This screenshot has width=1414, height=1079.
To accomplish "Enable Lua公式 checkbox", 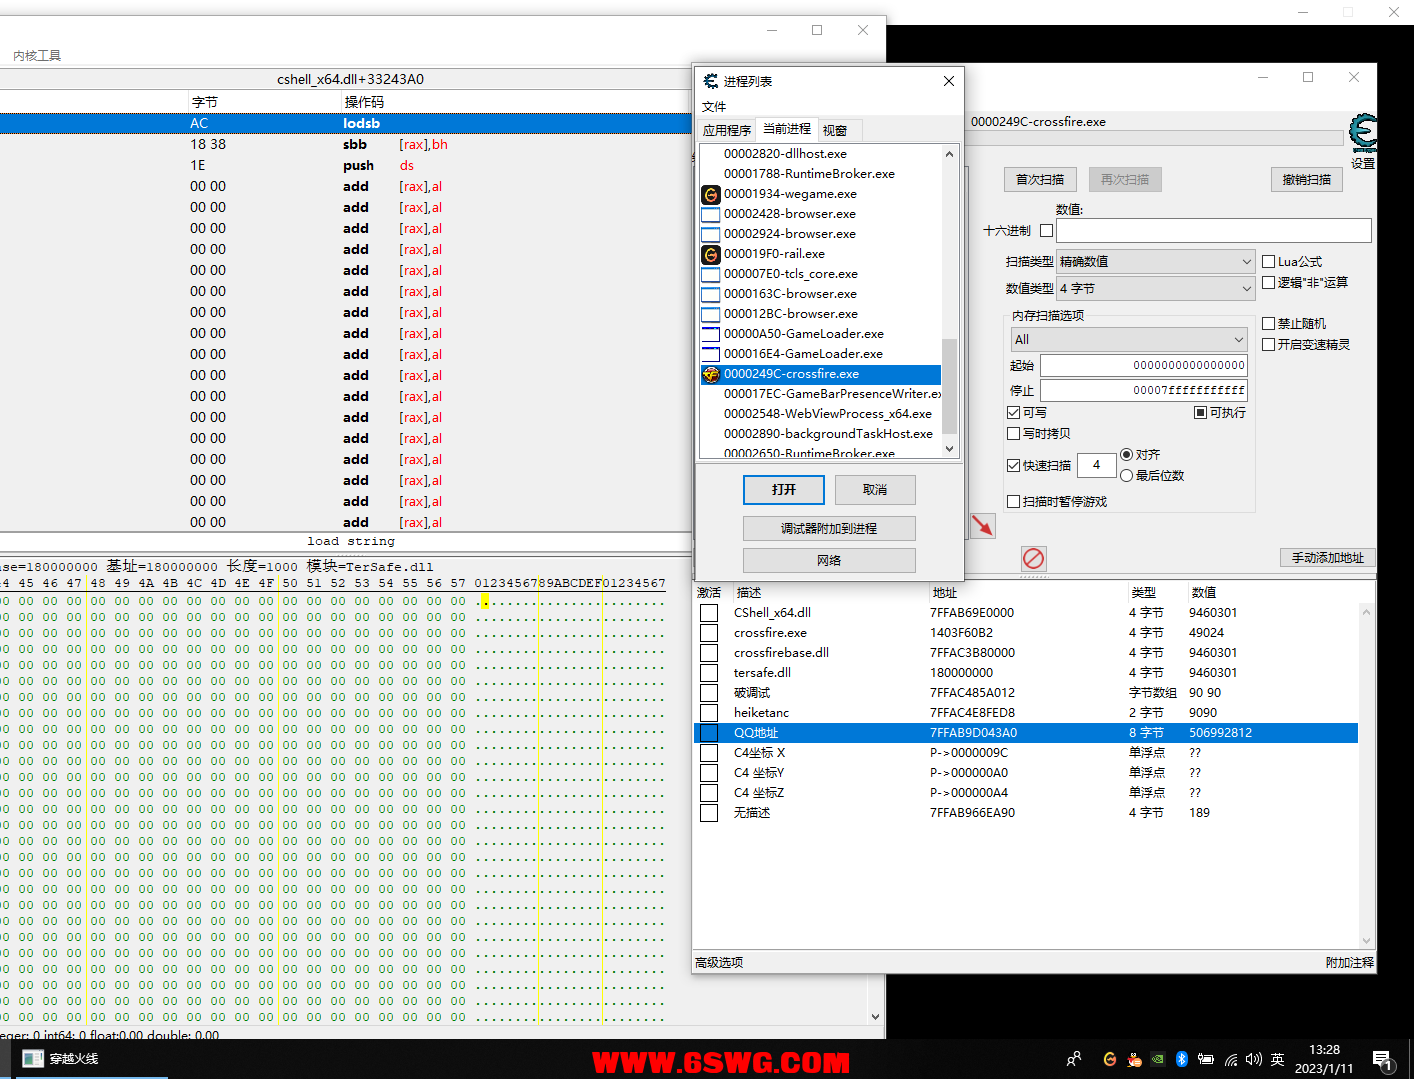I will pos(1268,262).
